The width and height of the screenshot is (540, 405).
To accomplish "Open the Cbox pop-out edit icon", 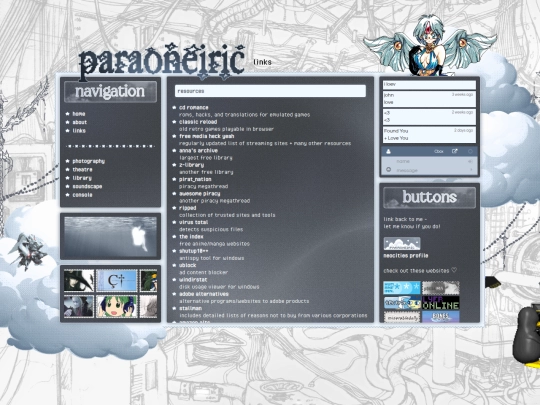I will click(455, 151).
